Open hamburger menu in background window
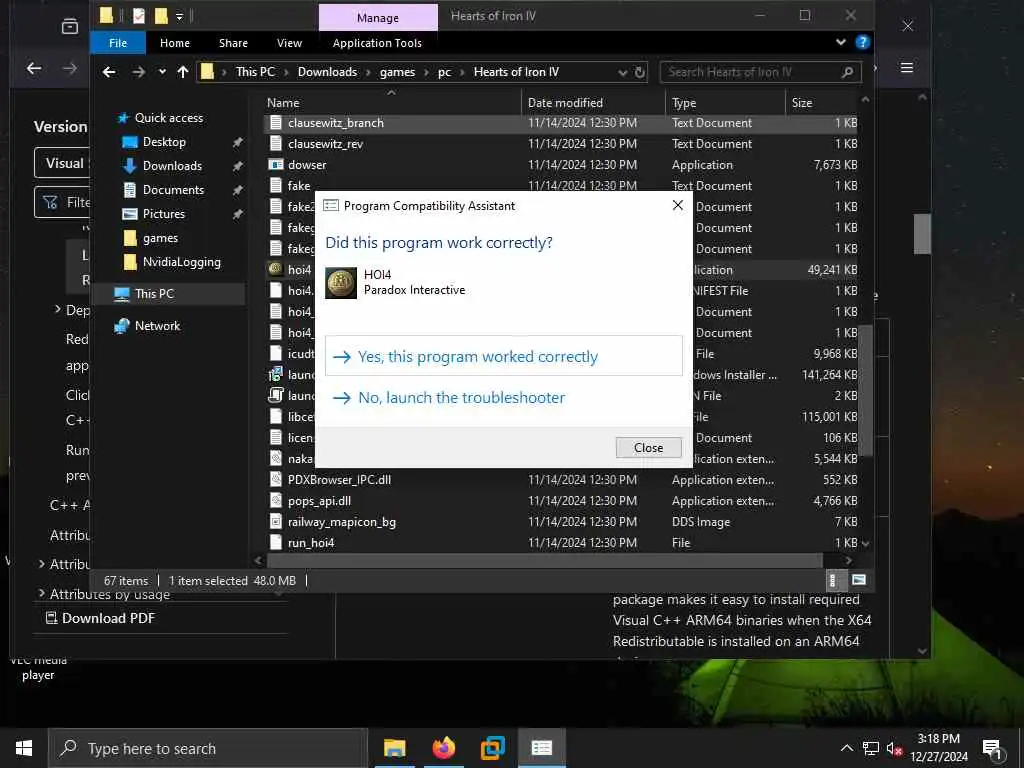This screenshot has width=1024, height=768. click(x=906, y=67)
